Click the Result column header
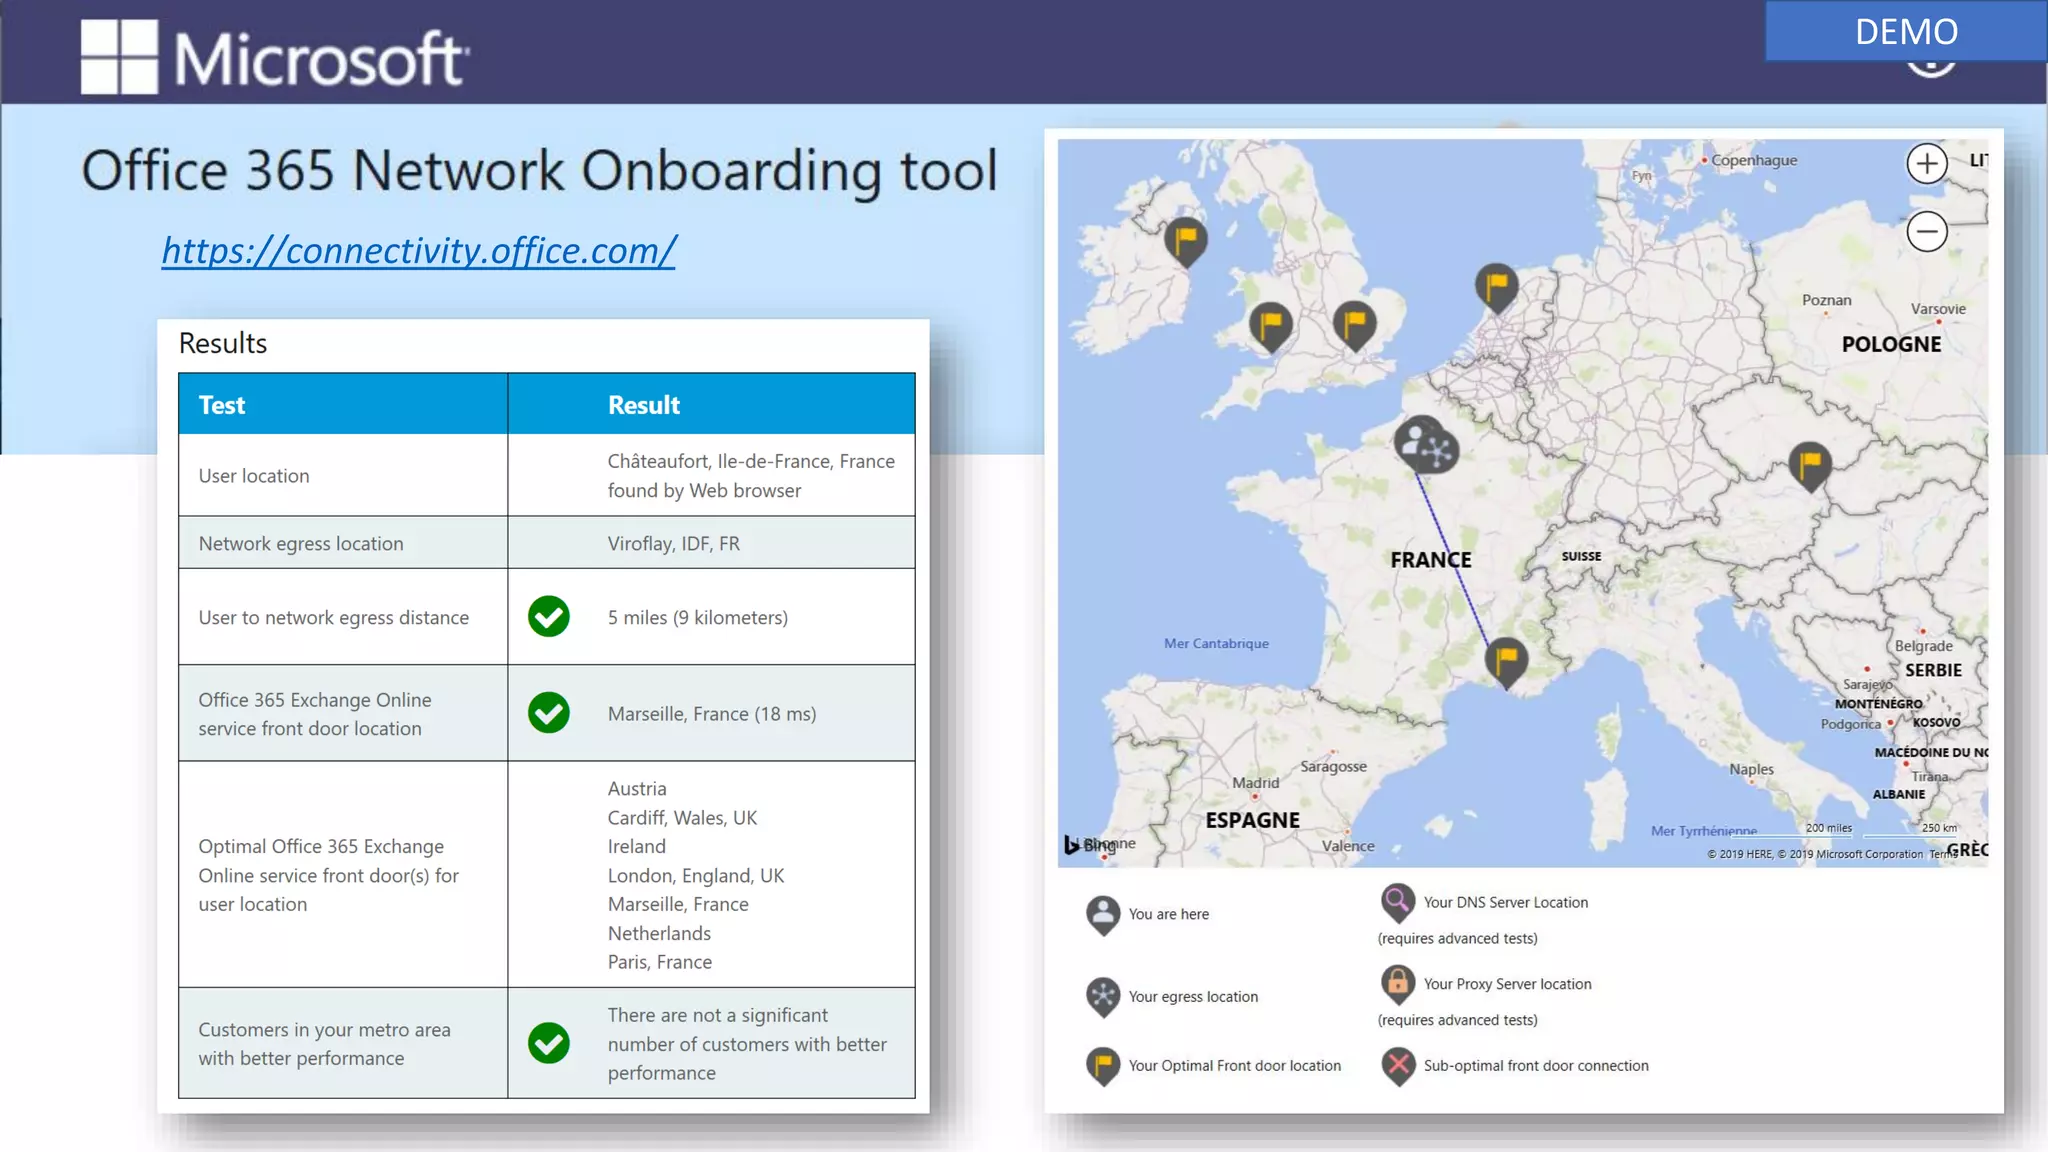Image resolution: width=2048 pixels, height=1152 pixels. [x=711, y=404]
